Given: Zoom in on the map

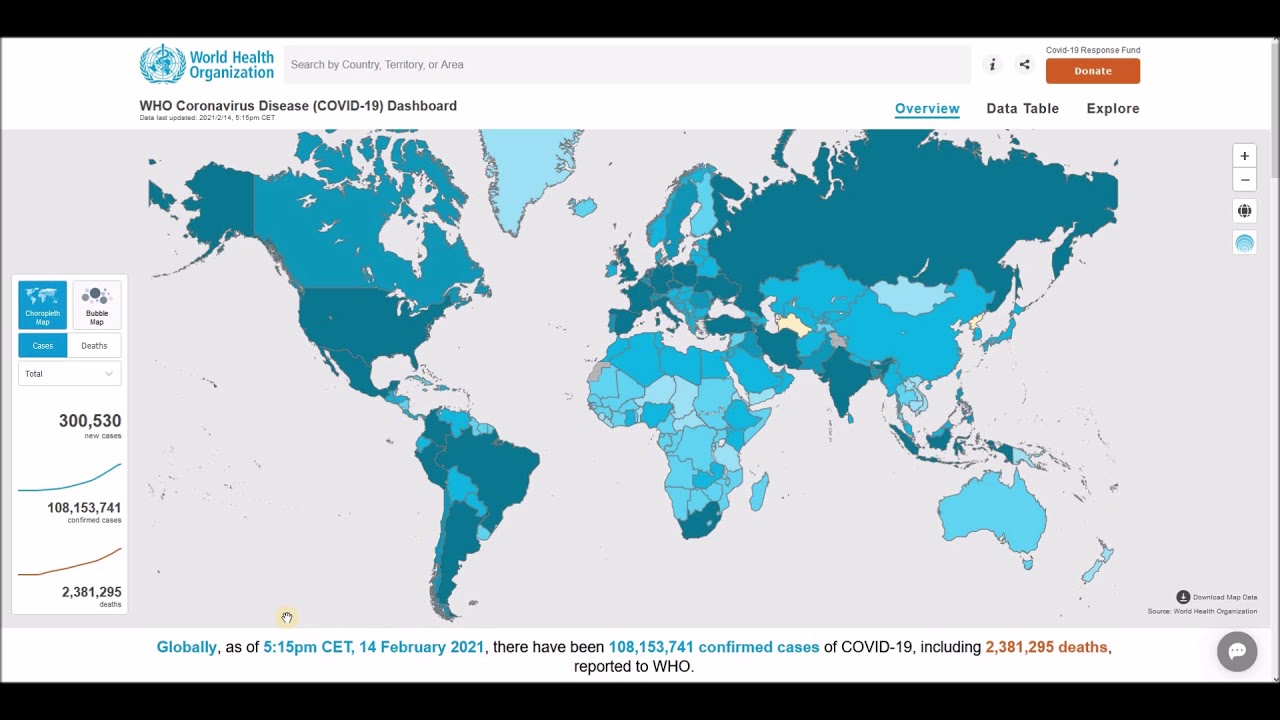Looking at the screenshot, I should pyautogui.click(x=1244, y=156).
